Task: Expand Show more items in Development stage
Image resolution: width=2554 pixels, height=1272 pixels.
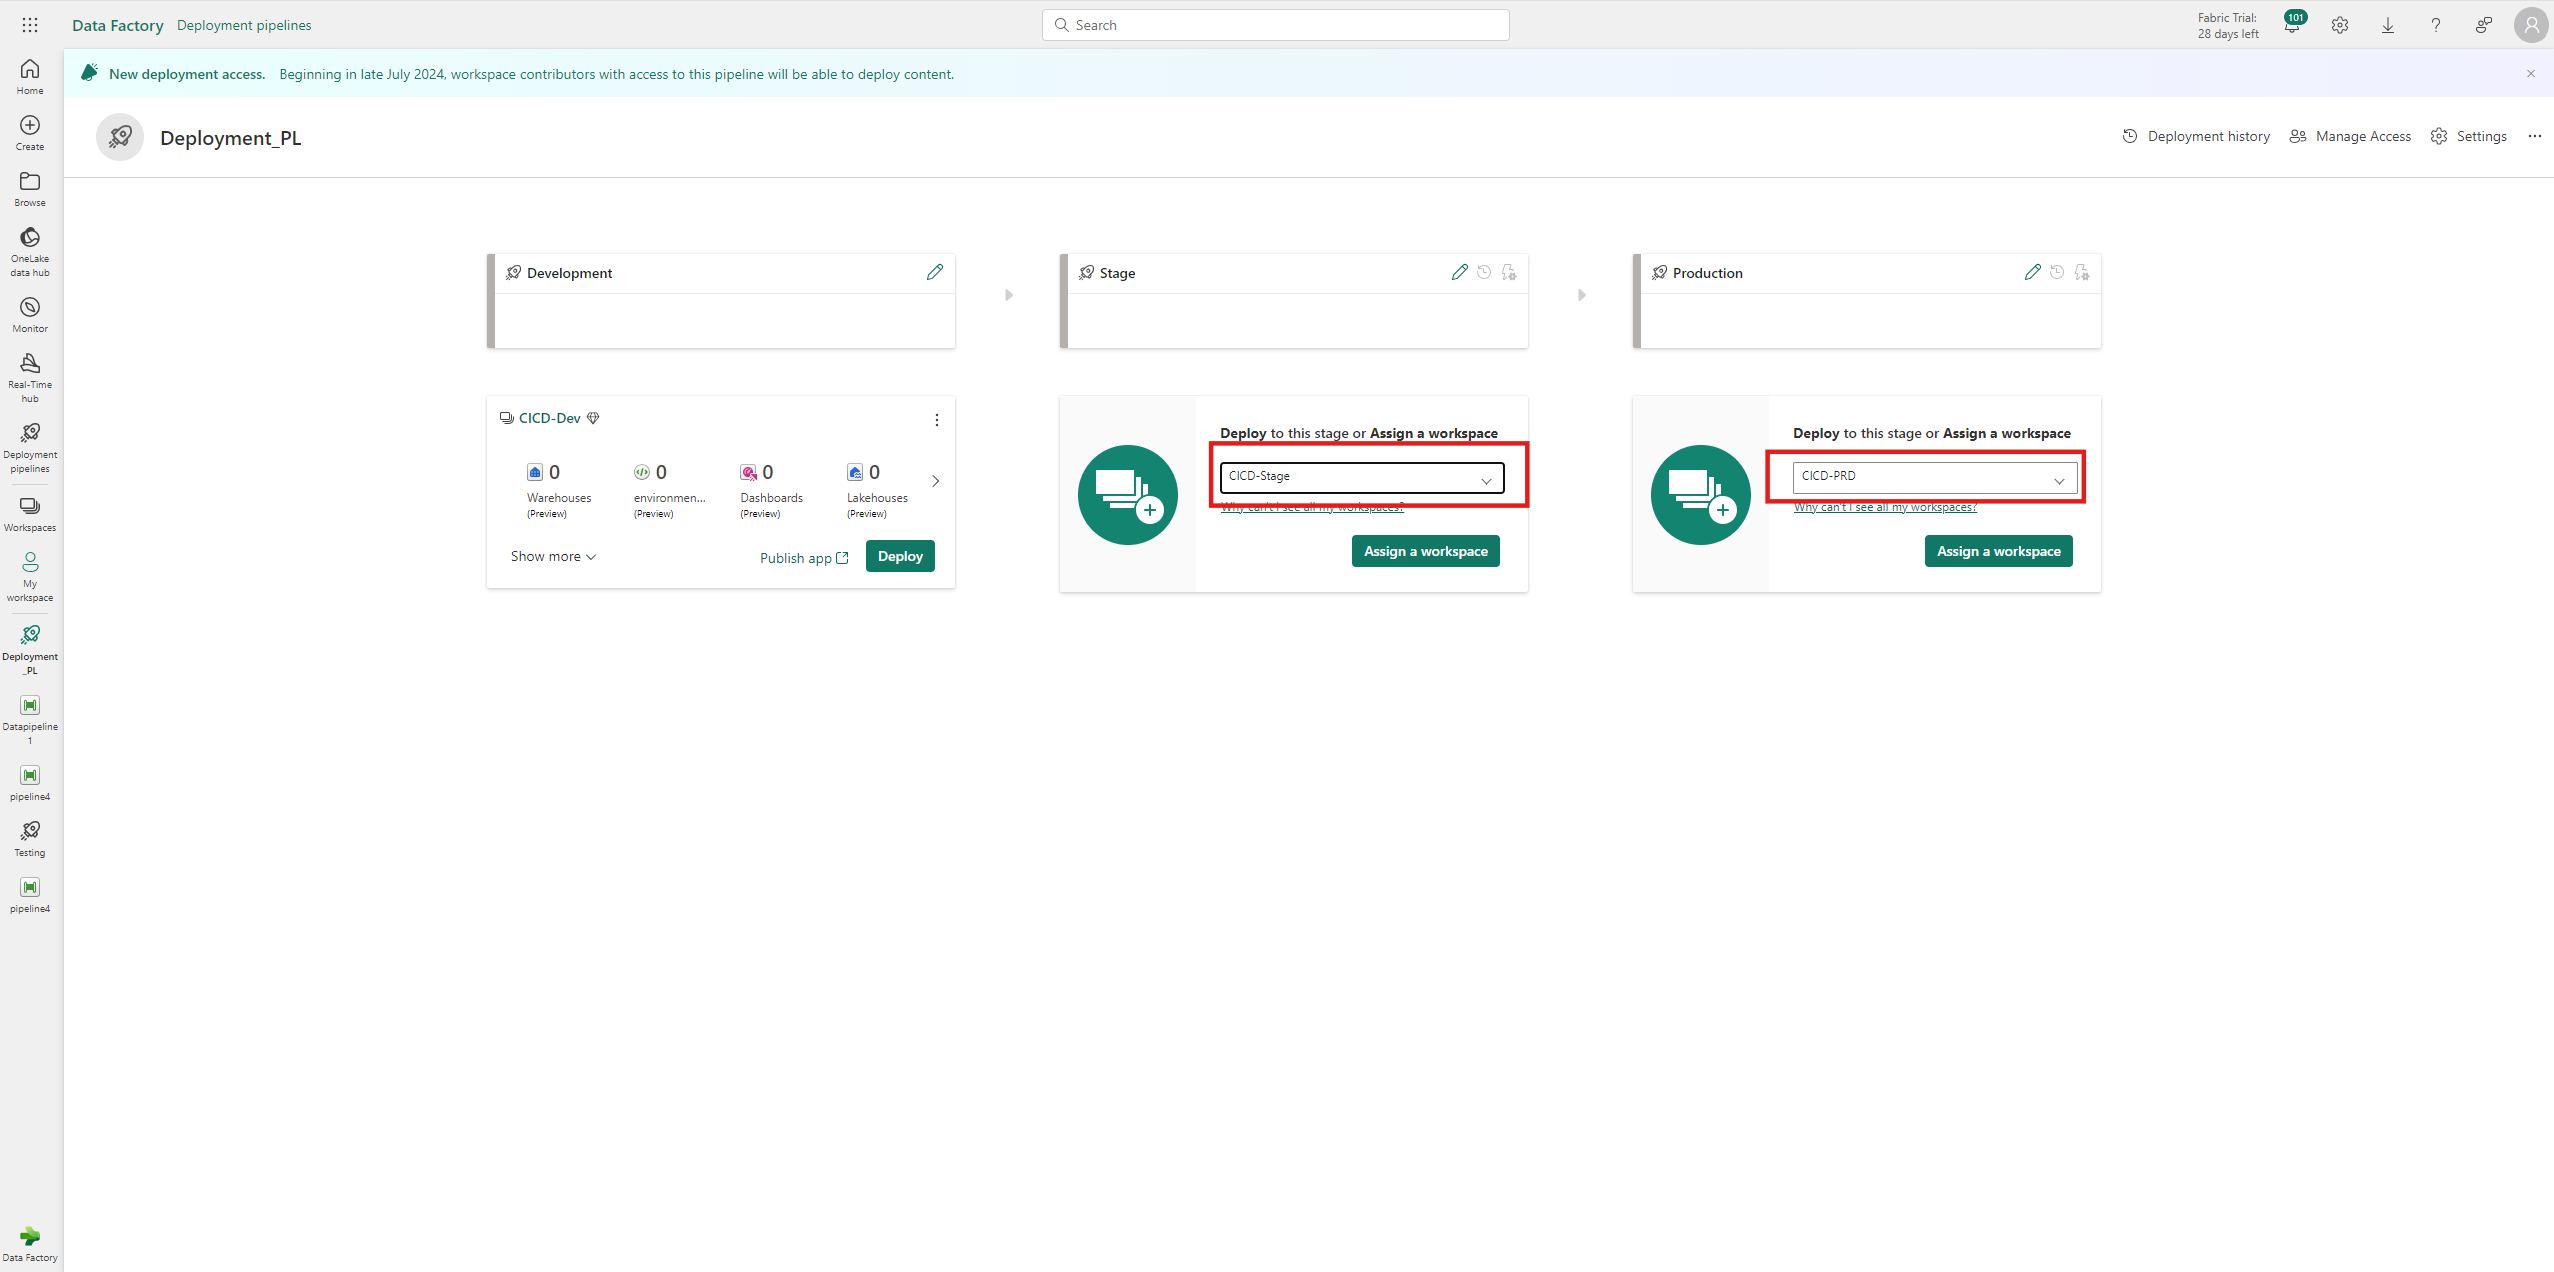Action: click(551, 555)
